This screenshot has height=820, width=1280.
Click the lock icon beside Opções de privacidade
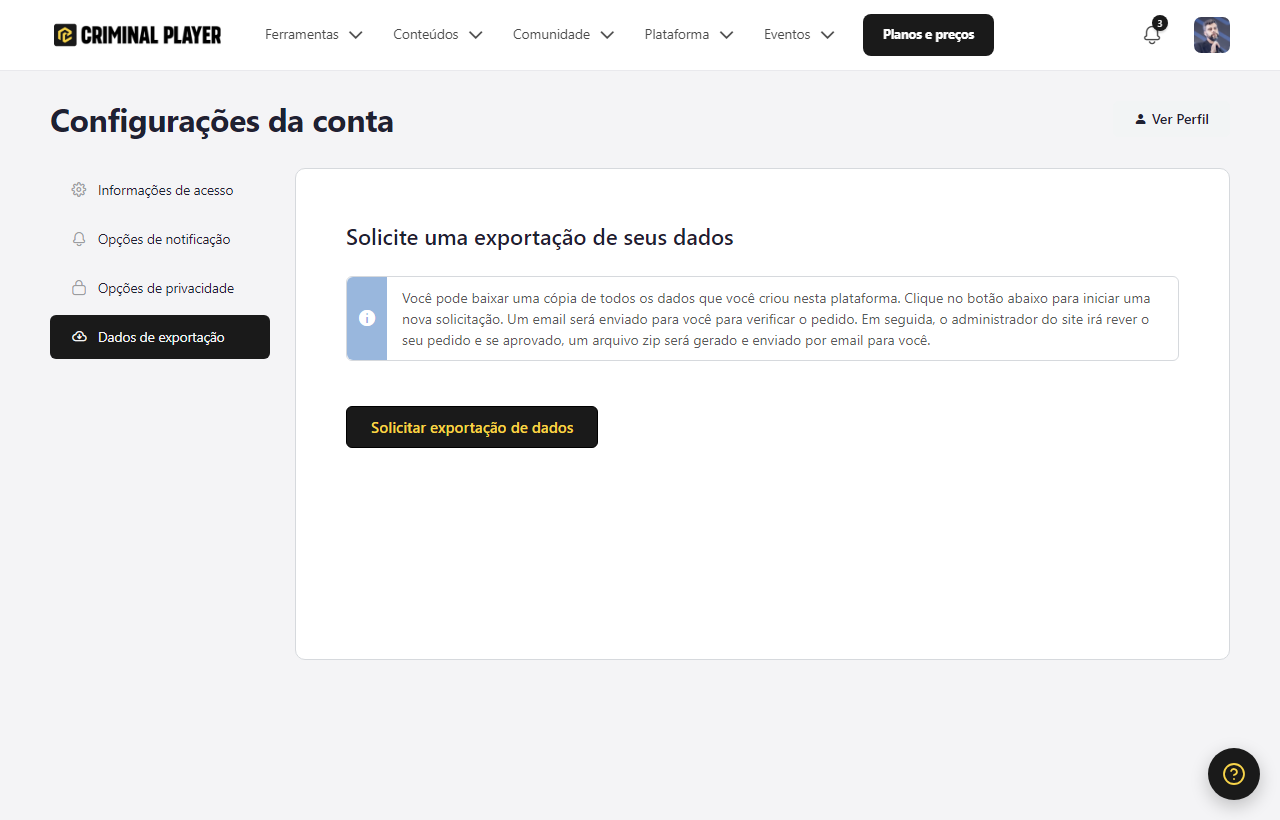coord(79,288)
